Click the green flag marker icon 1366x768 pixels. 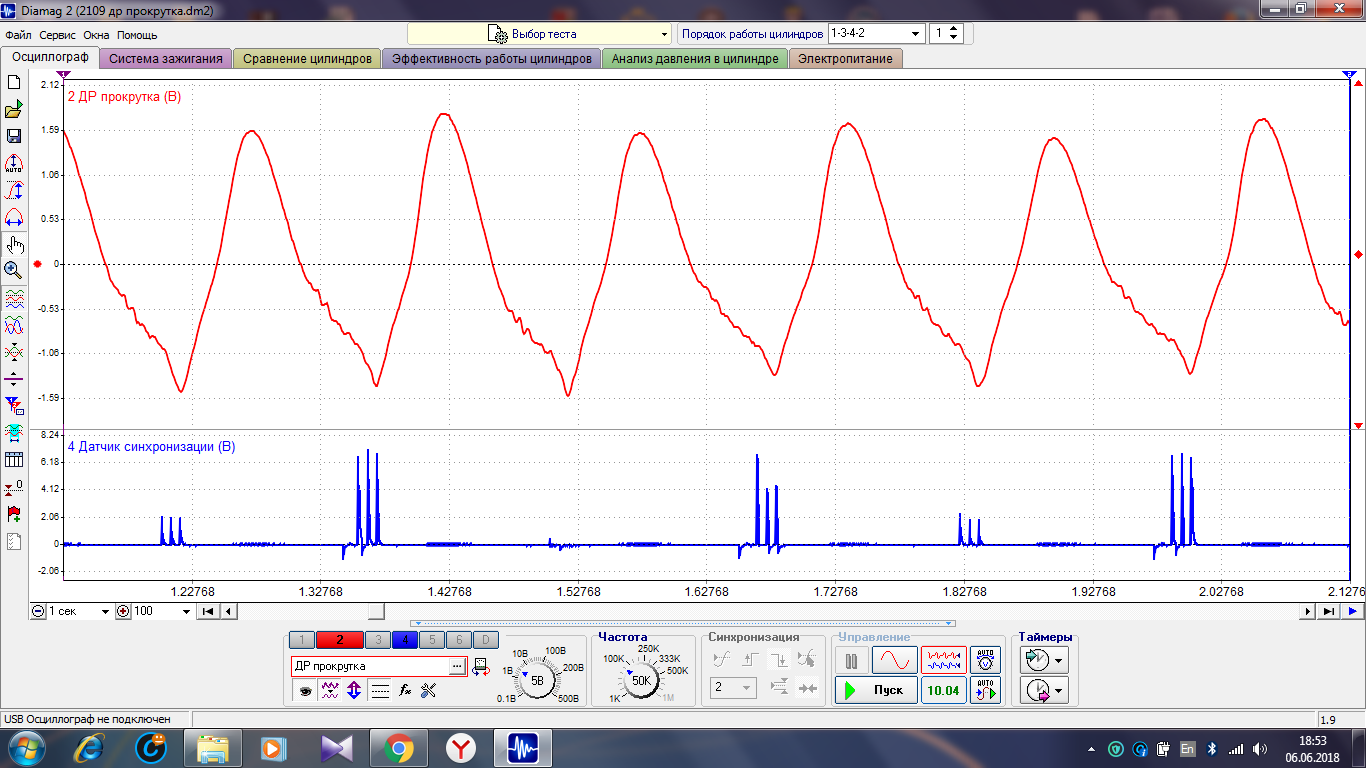tap(14, 514)
